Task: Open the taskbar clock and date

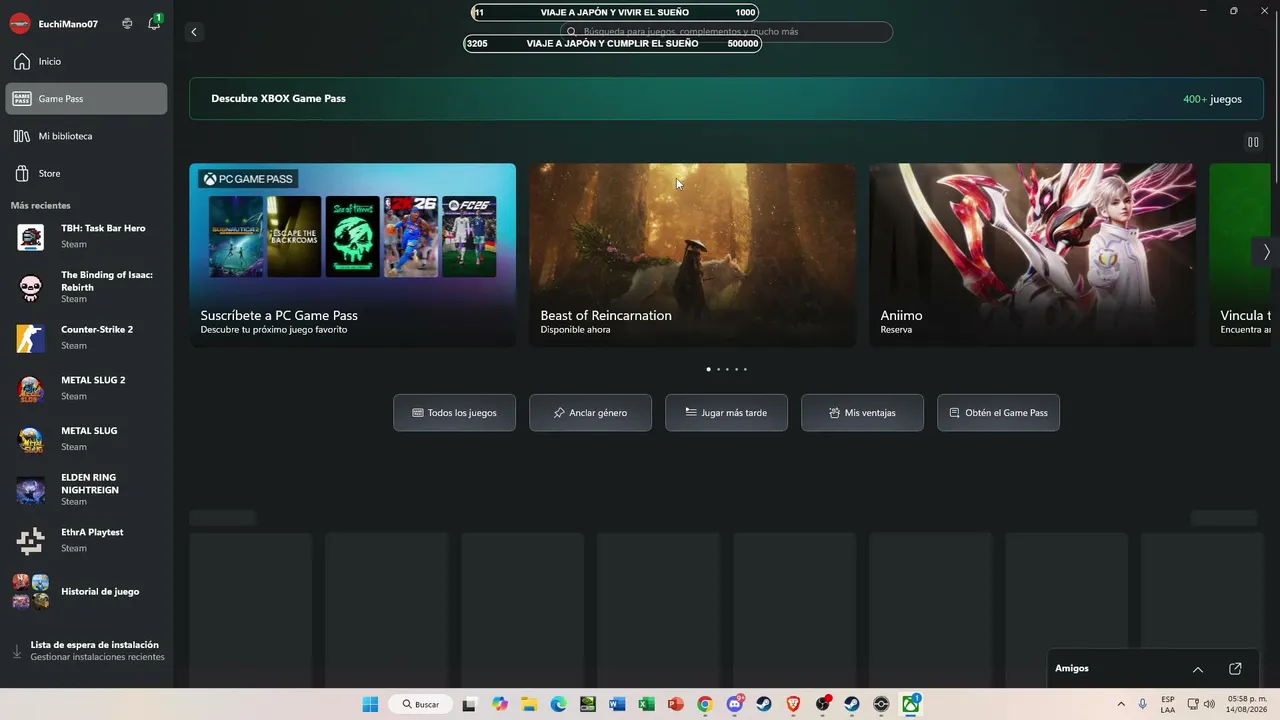Action: 1247,704
